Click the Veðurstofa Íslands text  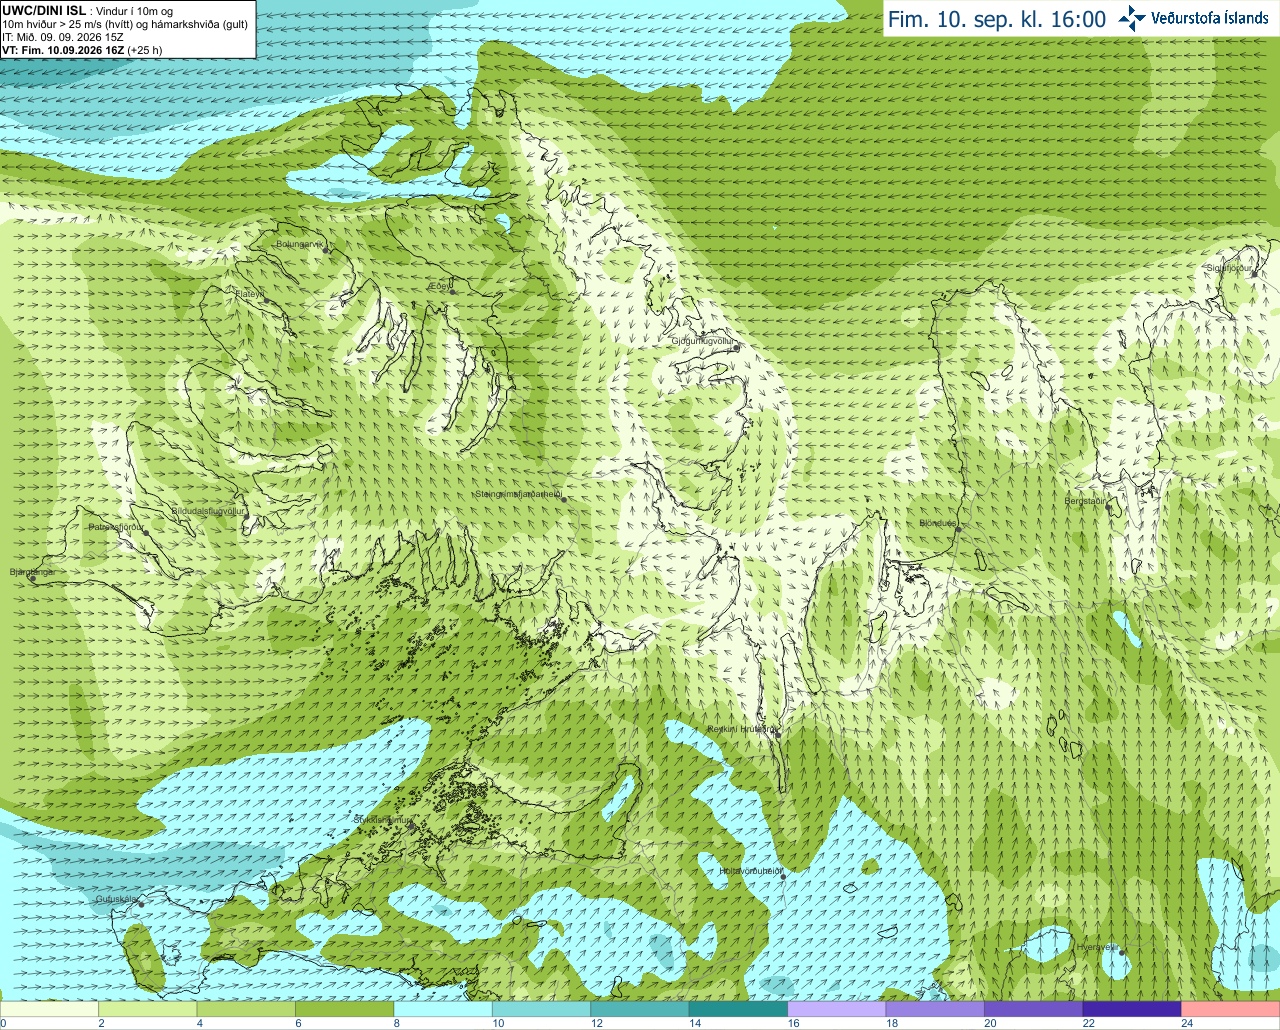tap(1209, 18)
